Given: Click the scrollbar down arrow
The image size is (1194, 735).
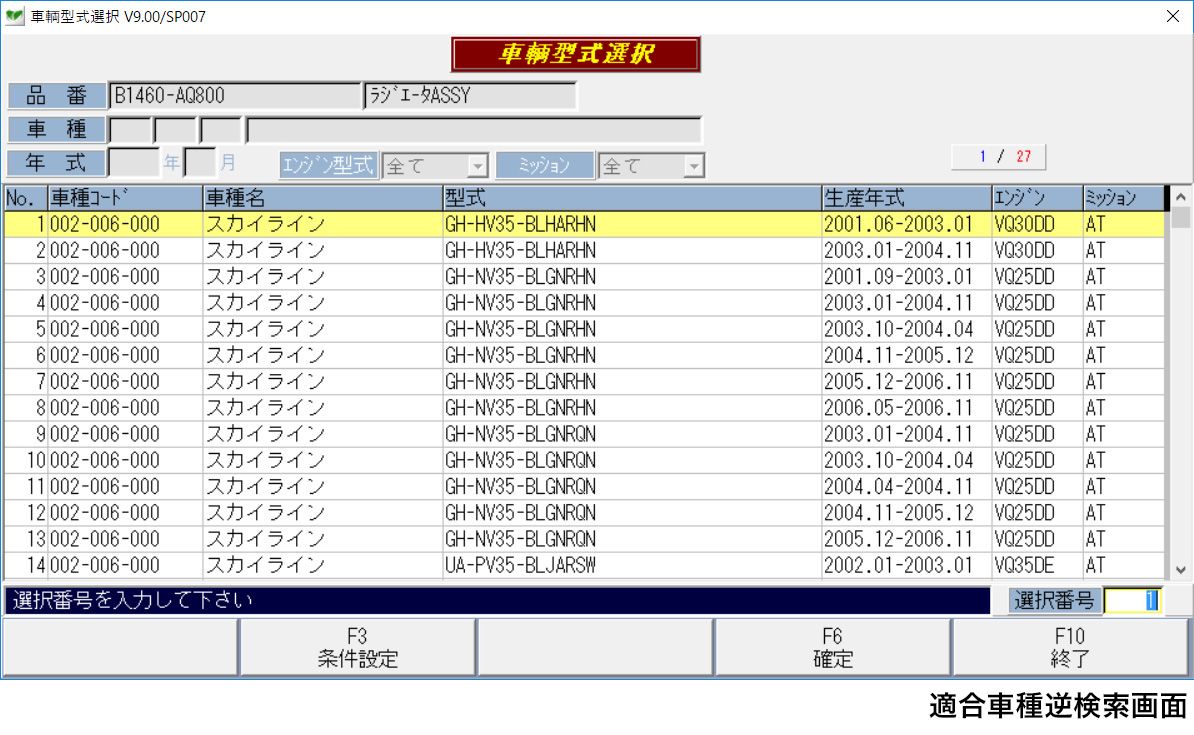Looking at the screenshot, I should tap(1180, 570).
